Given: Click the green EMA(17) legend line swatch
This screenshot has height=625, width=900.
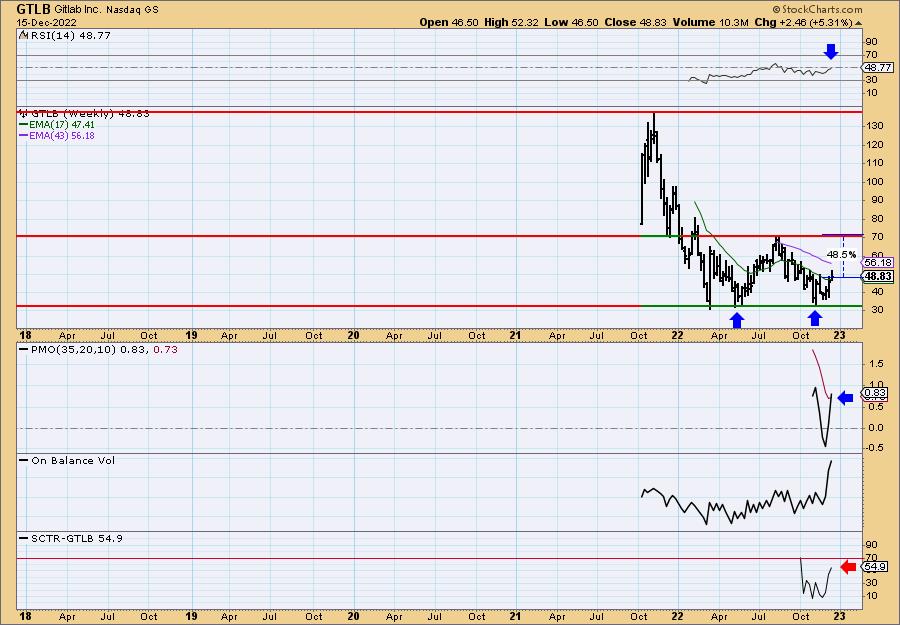Looking at the screenshot, I should (x=24, y=125).
